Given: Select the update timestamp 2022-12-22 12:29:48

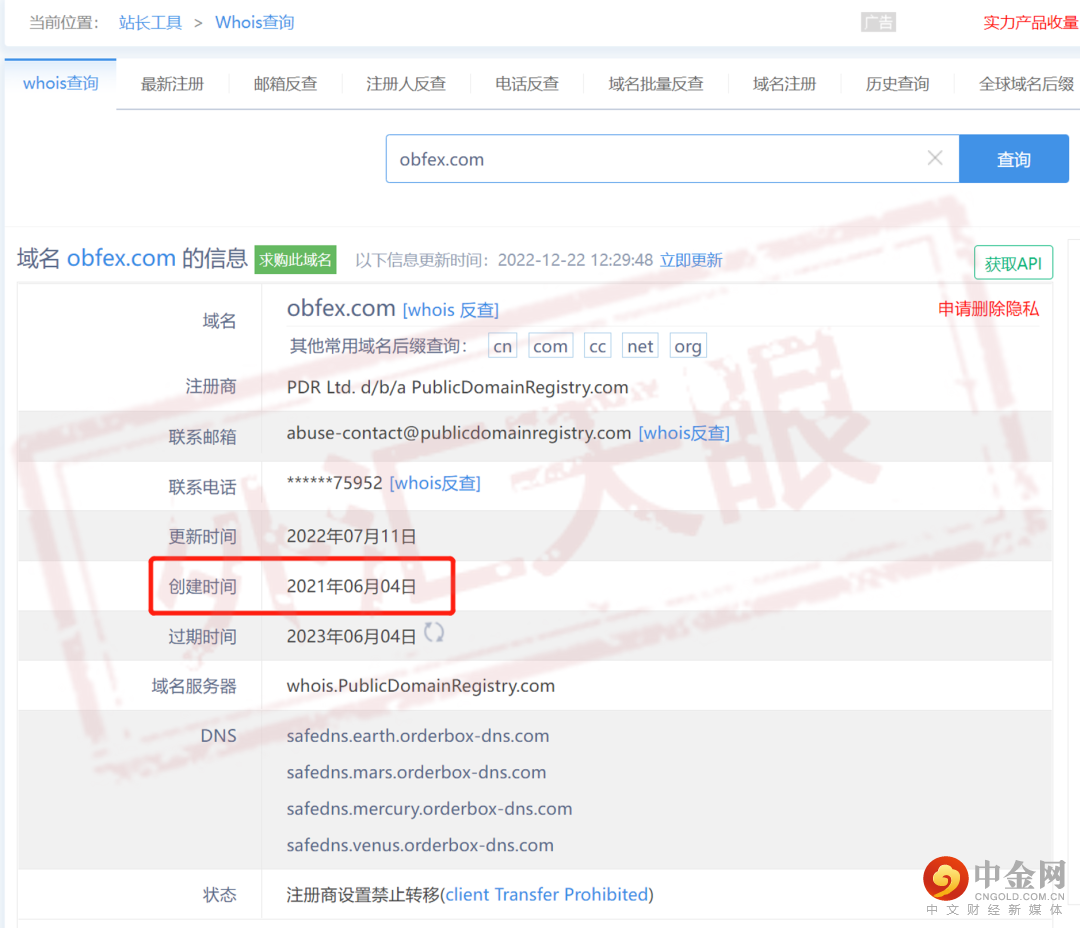Looking at the screenshot, I should (575, 260).
